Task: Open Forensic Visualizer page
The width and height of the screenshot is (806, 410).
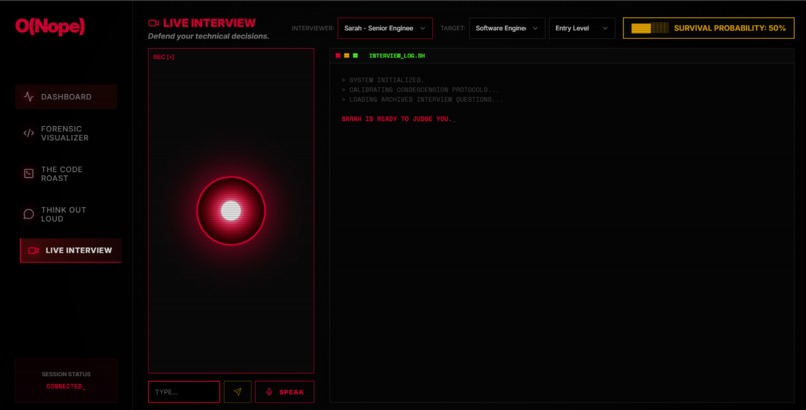Action: pos(66,133)
